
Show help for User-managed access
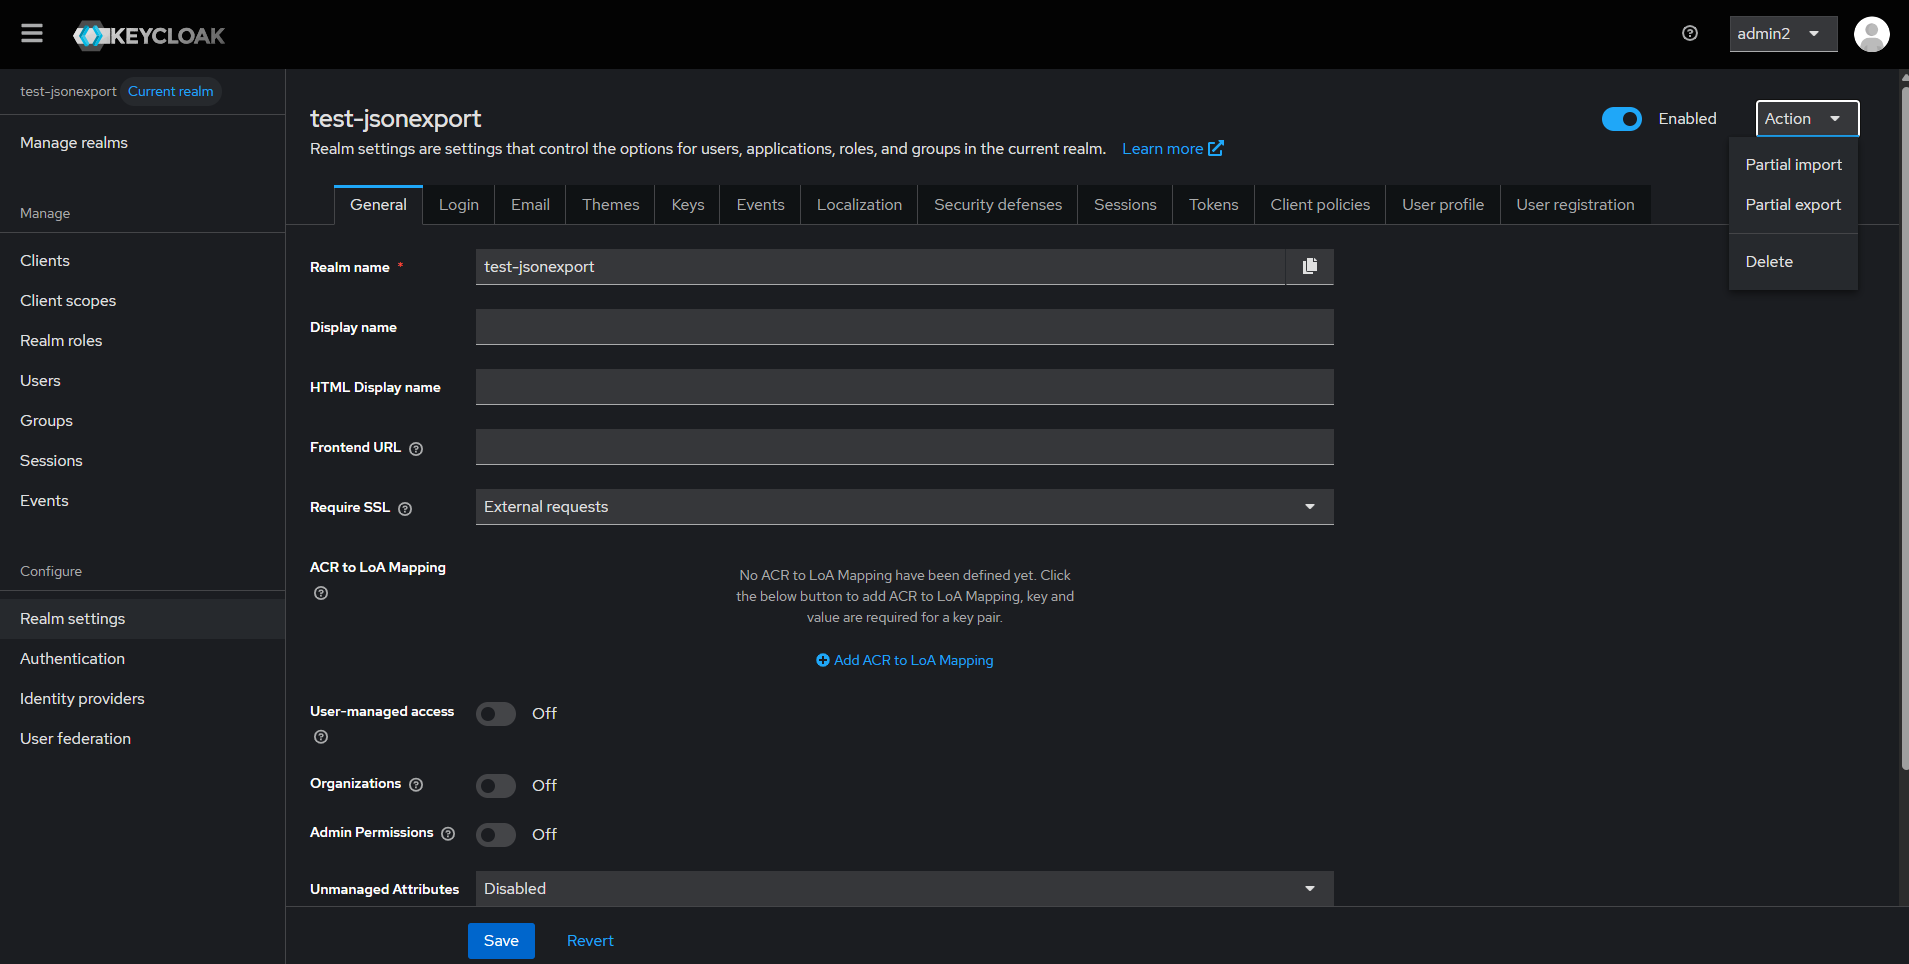[321, 737]
